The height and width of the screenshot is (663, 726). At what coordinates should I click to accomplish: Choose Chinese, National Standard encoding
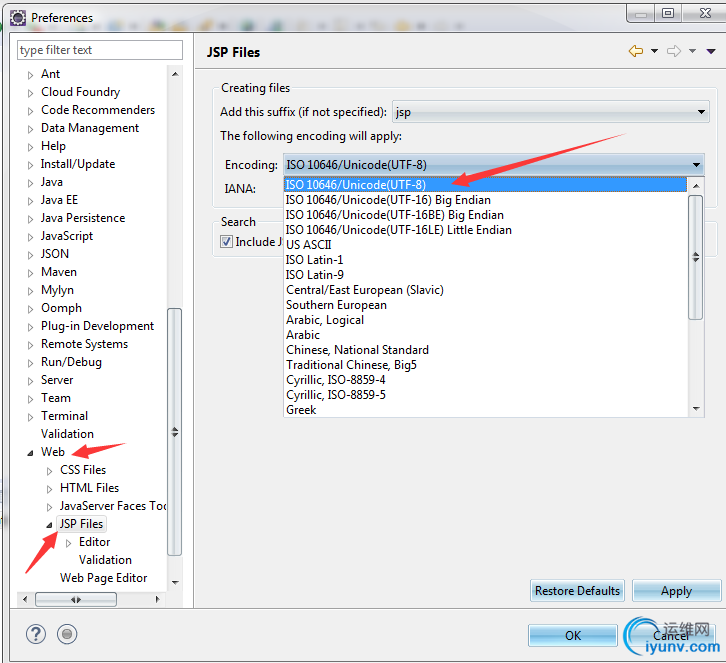[485, 350]
